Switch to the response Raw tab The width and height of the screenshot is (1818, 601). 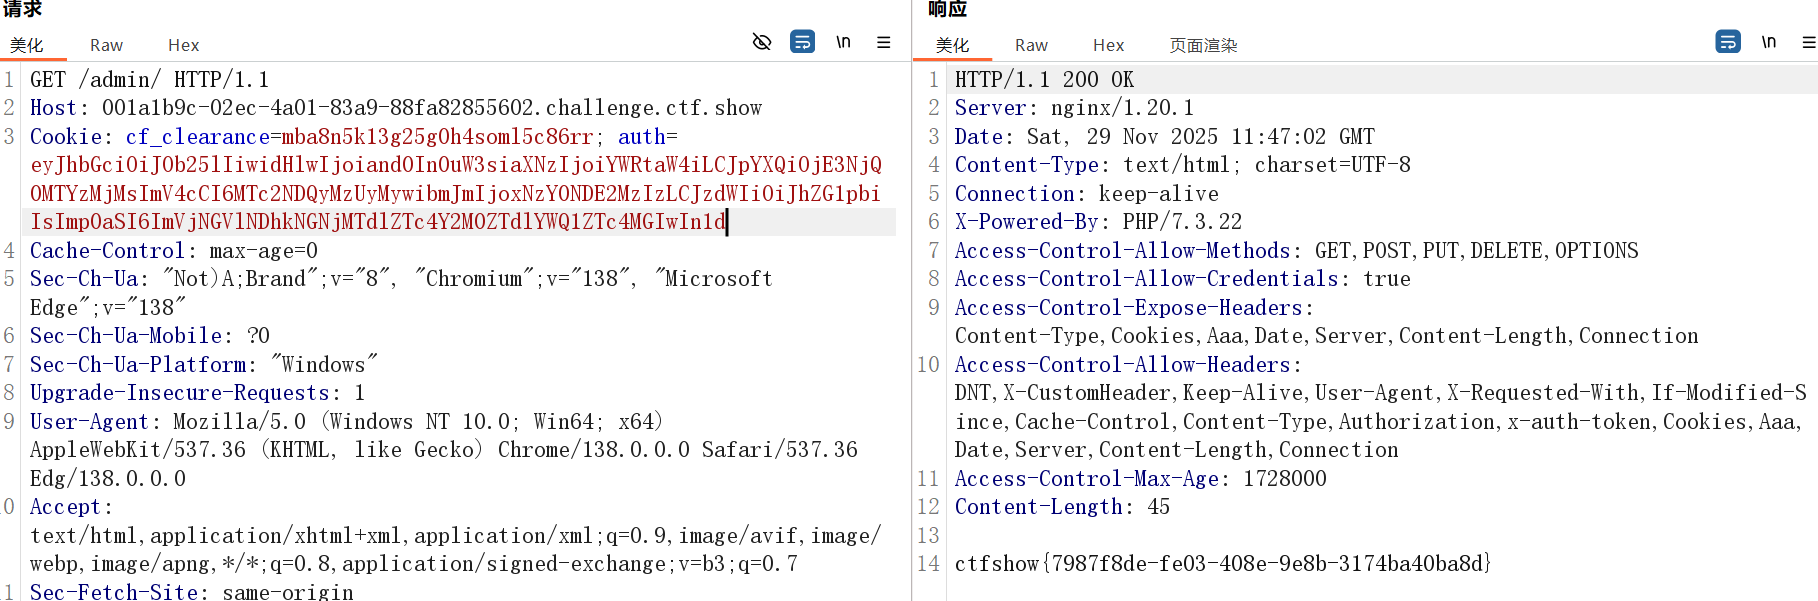(1031, 45)
